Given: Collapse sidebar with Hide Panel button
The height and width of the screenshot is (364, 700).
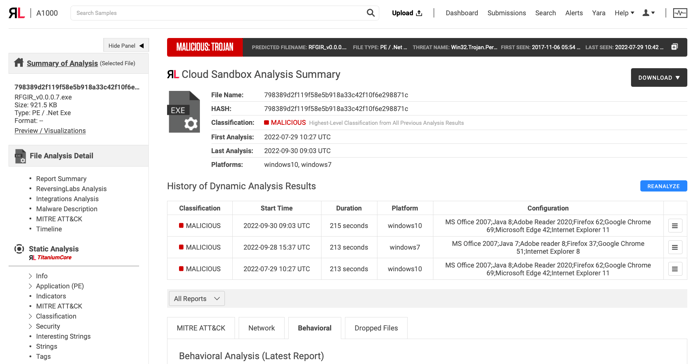Looking at the screenshot, I should click(x=126, y=46).
